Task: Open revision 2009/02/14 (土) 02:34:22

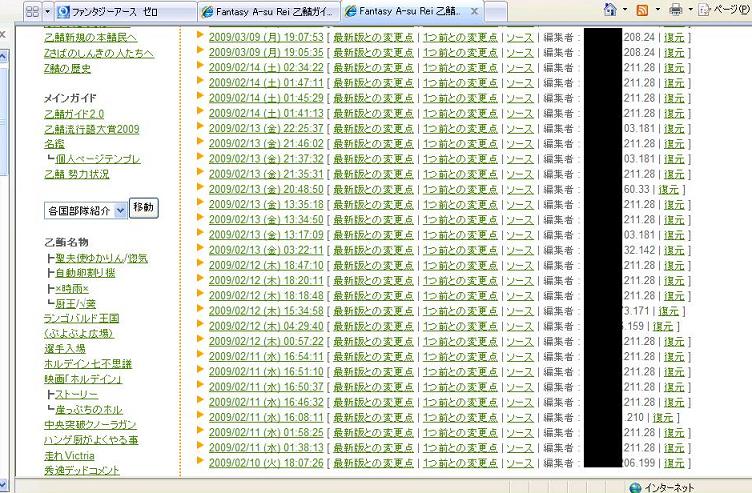Action: coord(266,68)
